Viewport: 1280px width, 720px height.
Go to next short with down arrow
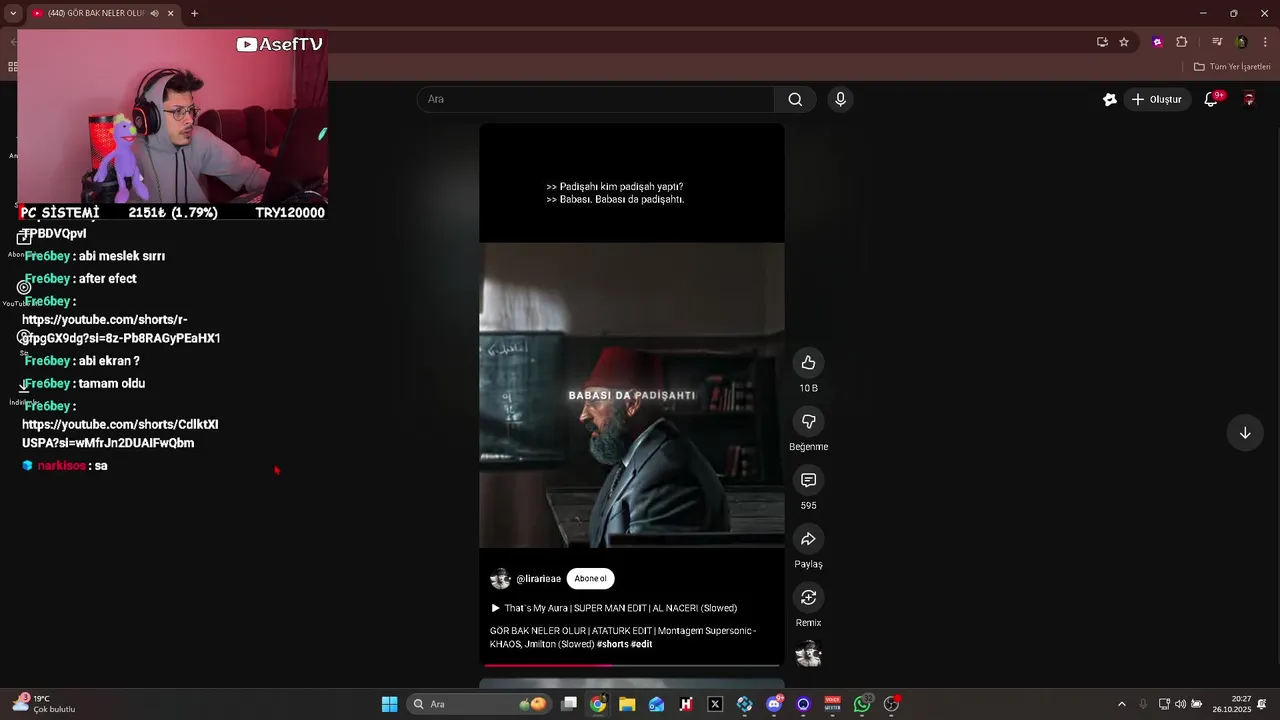[x=1245, y=433]
